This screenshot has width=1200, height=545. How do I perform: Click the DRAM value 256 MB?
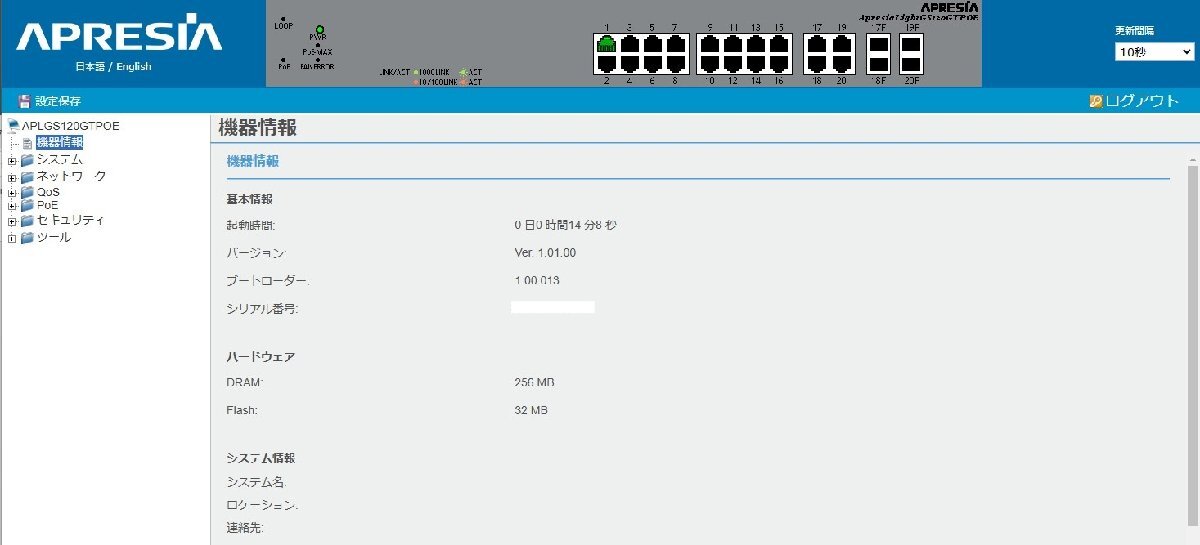534,383
